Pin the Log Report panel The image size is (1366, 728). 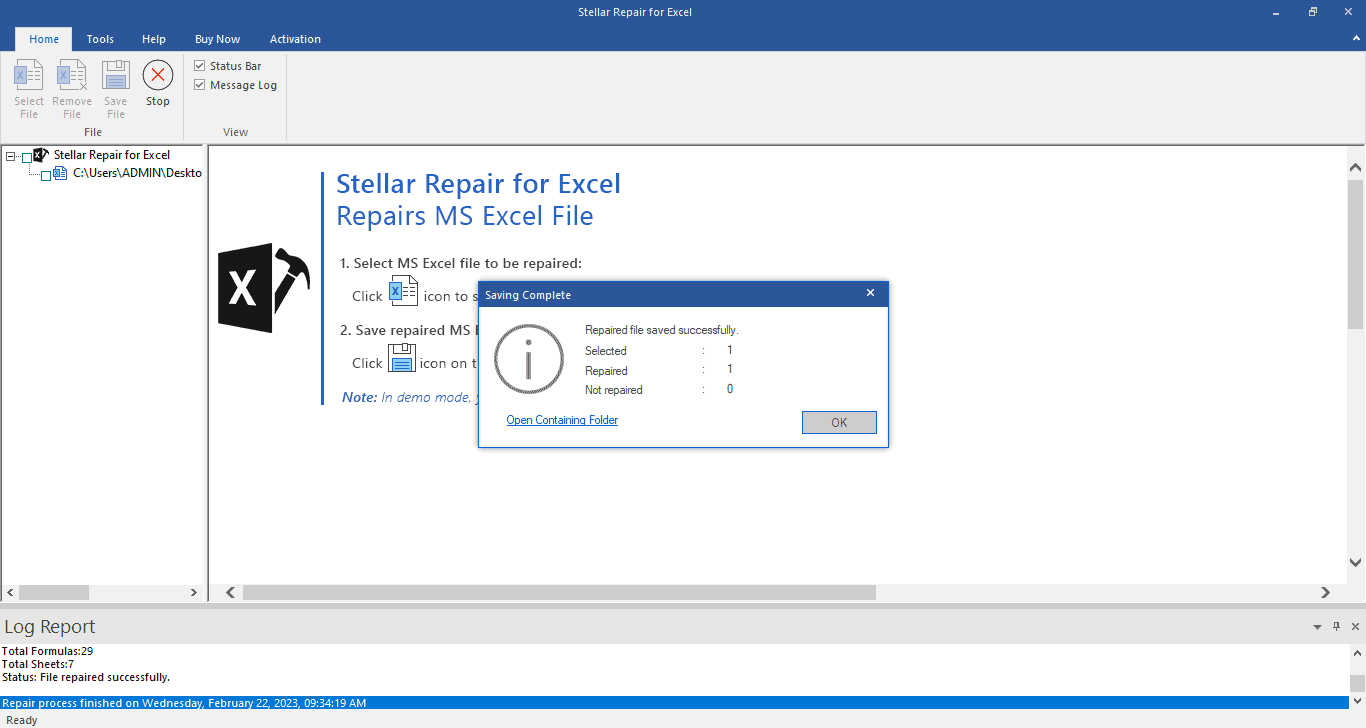click(1336, 627)
